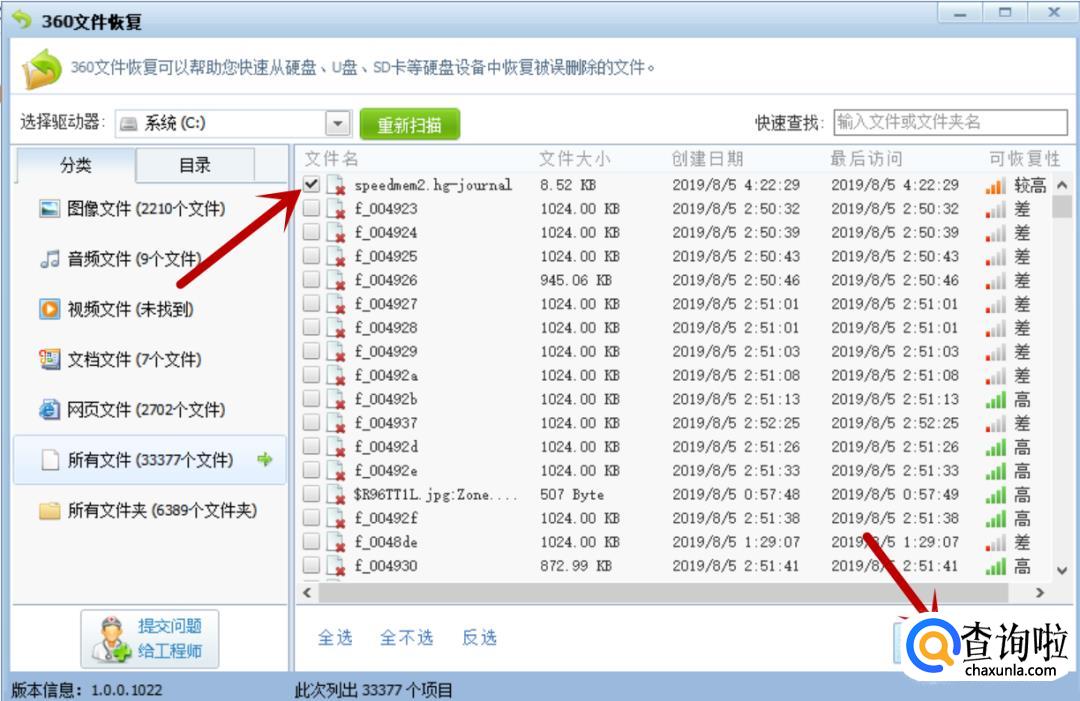
Task: Click the 945.06 KB size cell
Action: point(576,280)
